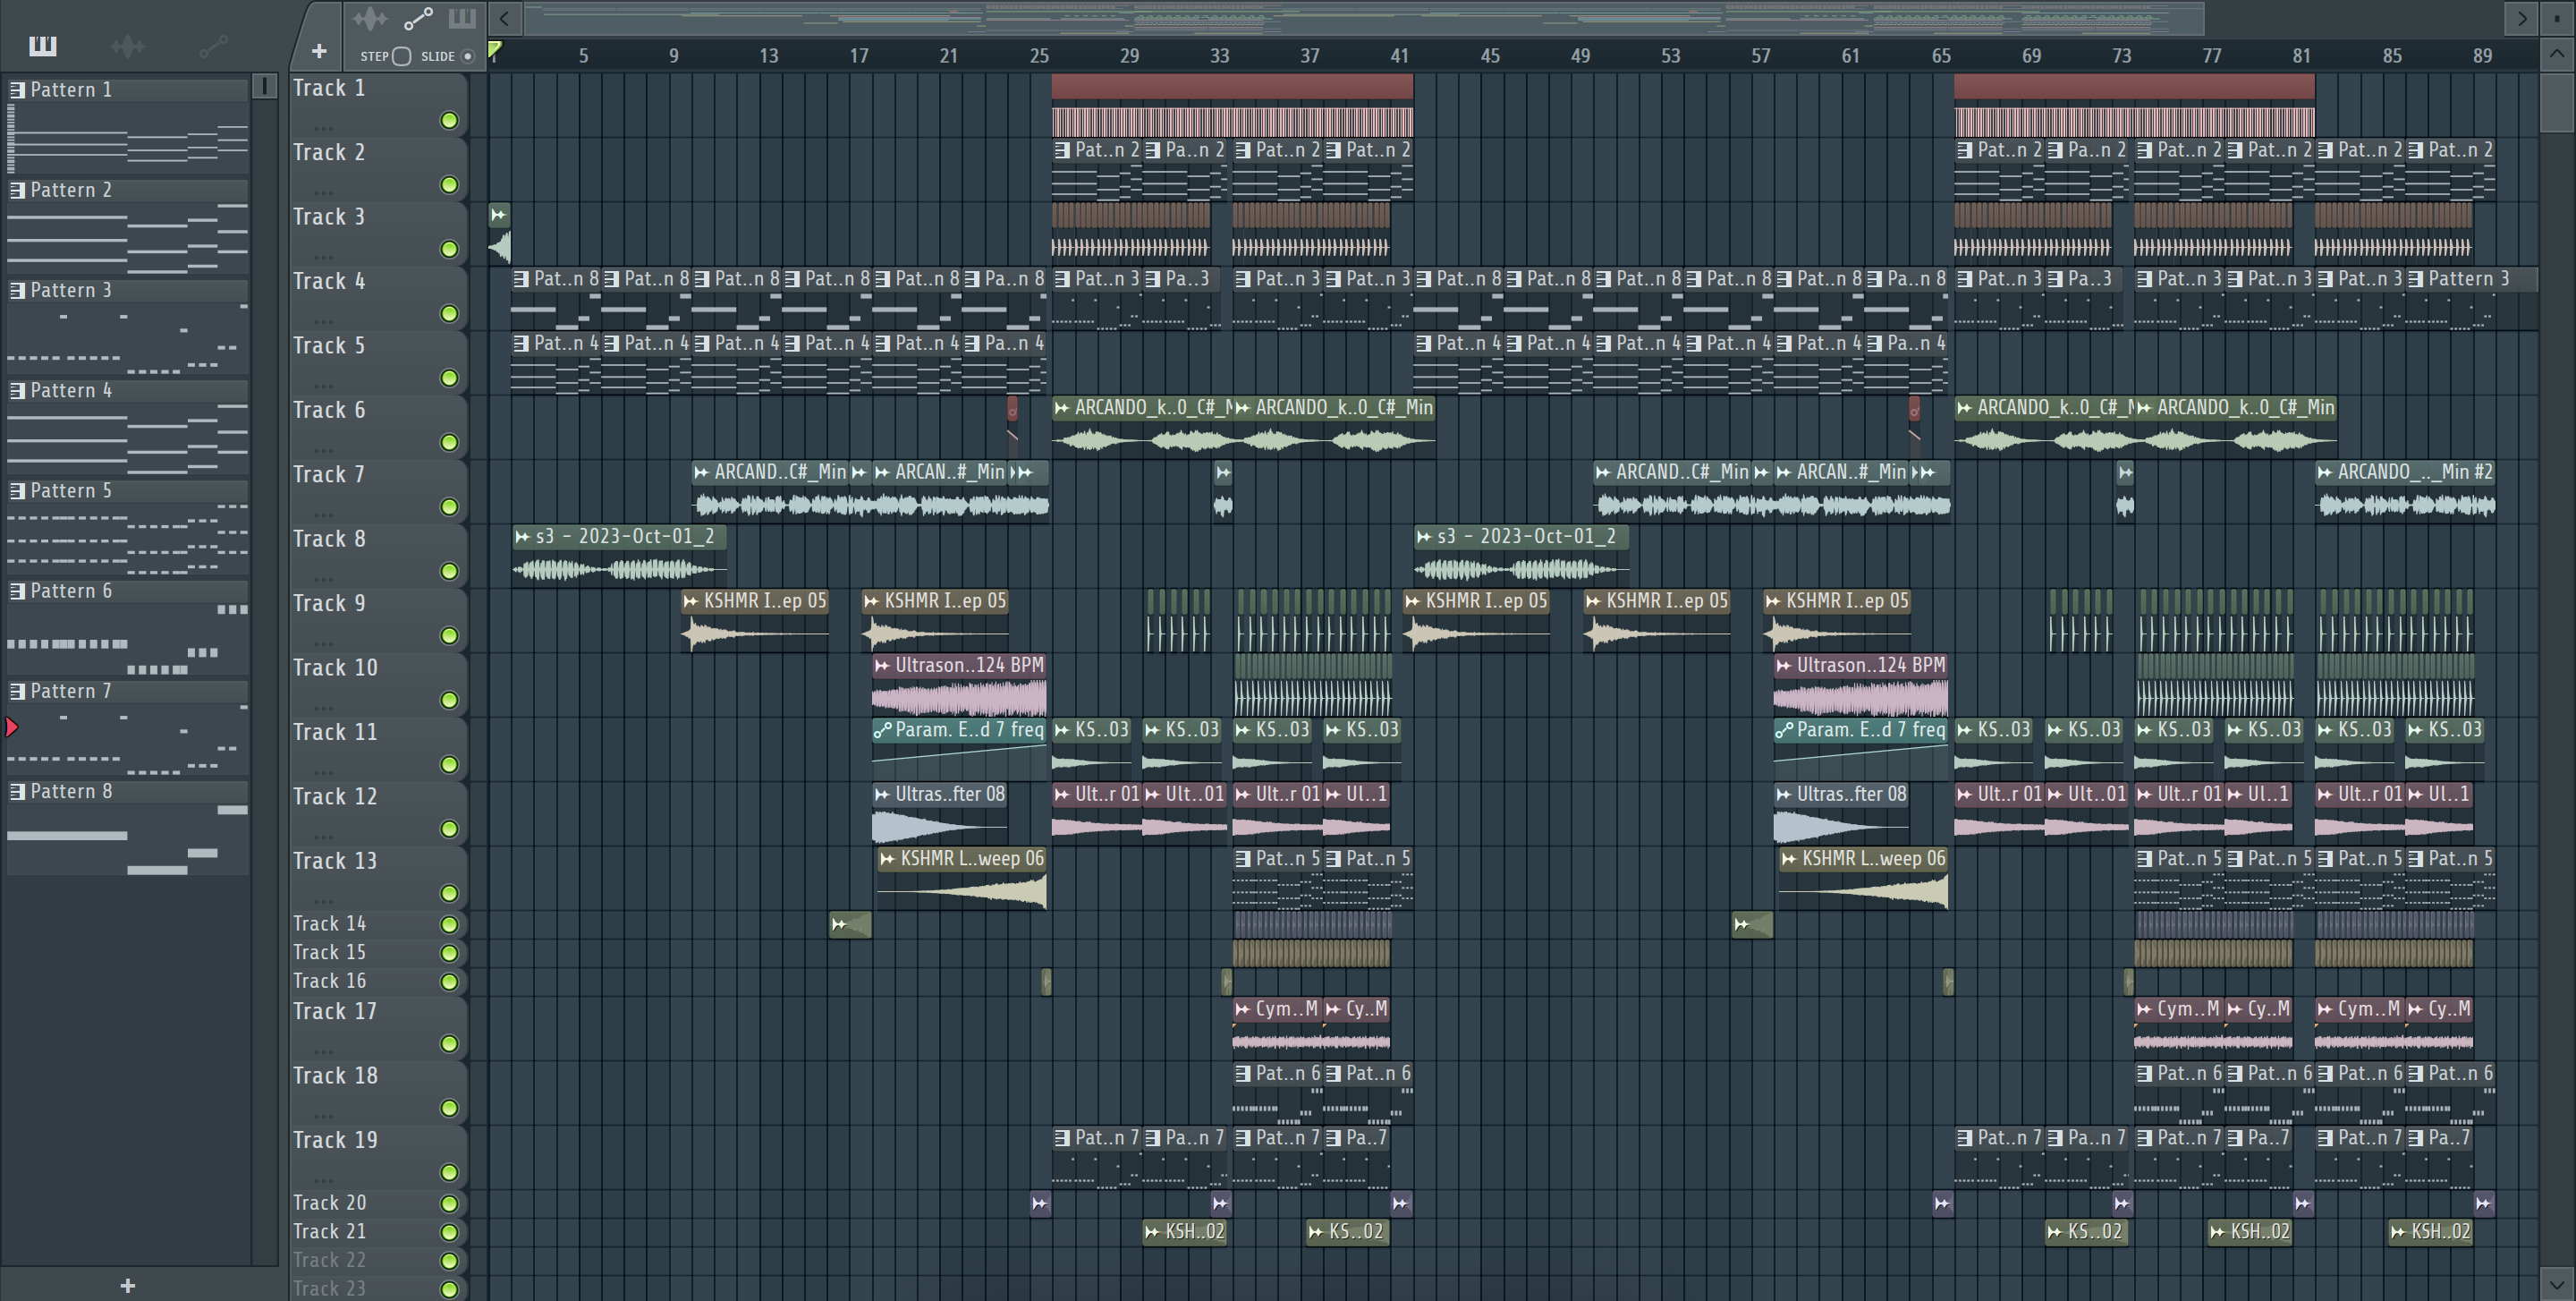Select Pattern 6 name in the picker list
Screen dimensions: 2576x1301
71,591
